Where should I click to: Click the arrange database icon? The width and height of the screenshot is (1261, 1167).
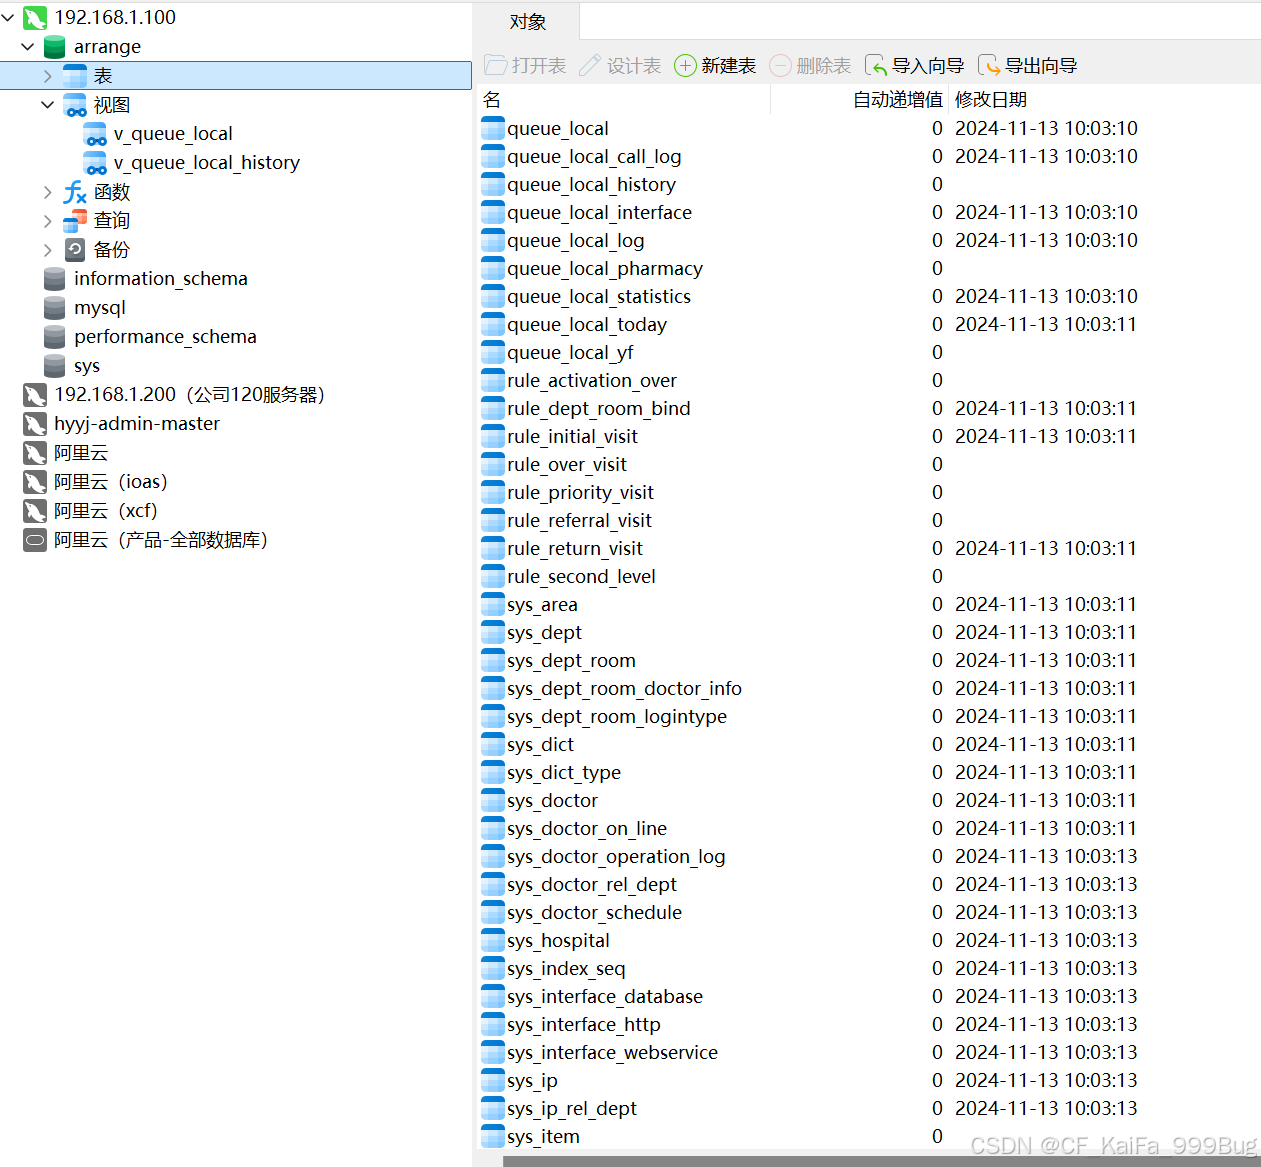tap(55, 47)
